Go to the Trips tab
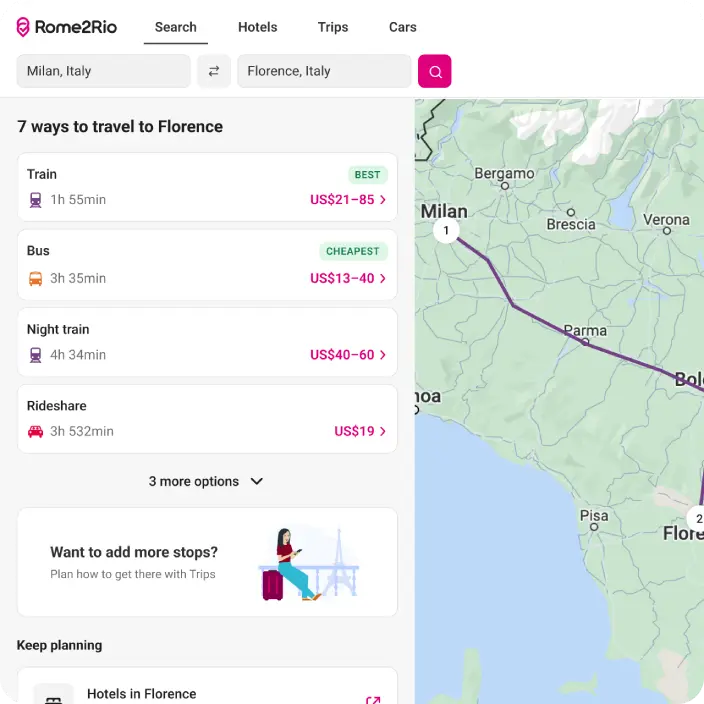 [x=333, y=27]
